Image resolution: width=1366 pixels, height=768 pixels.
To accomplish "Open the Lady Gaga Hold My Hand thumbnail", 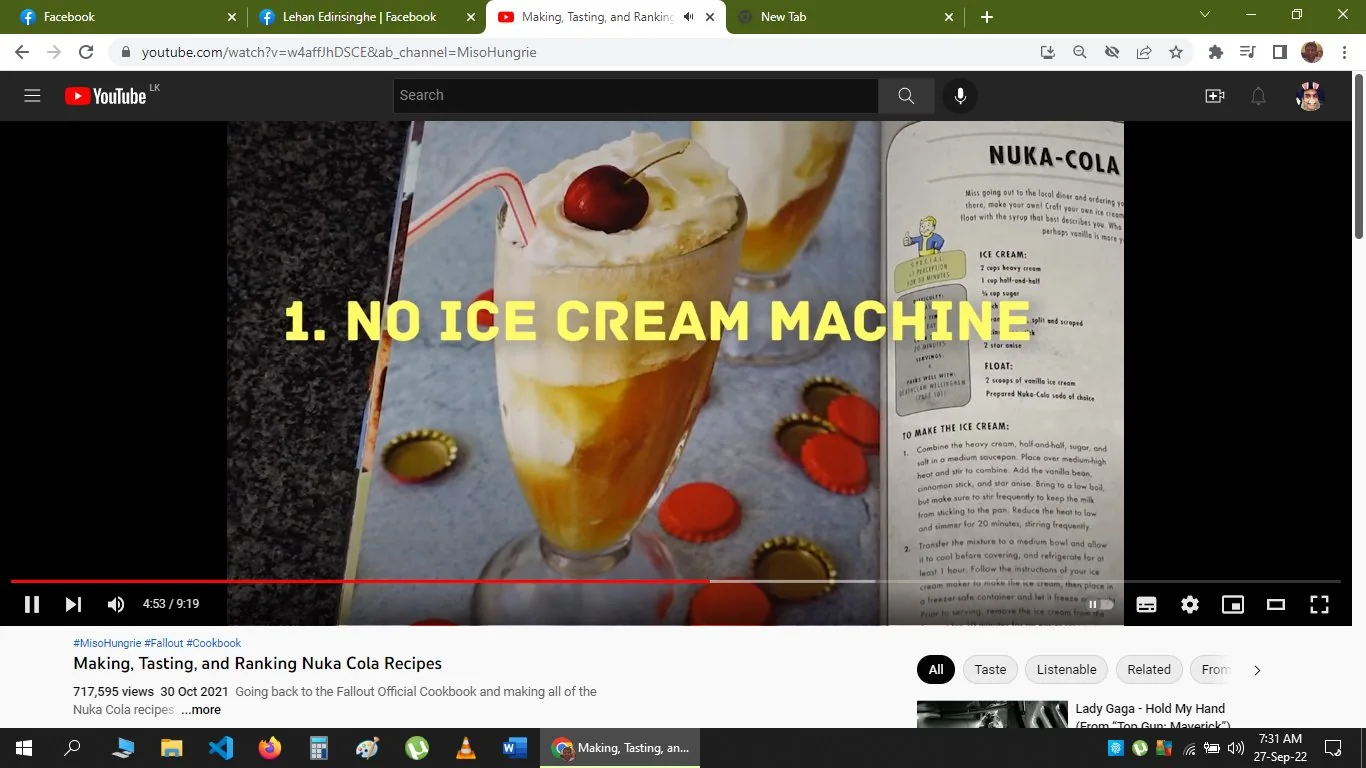I will 992,714.
